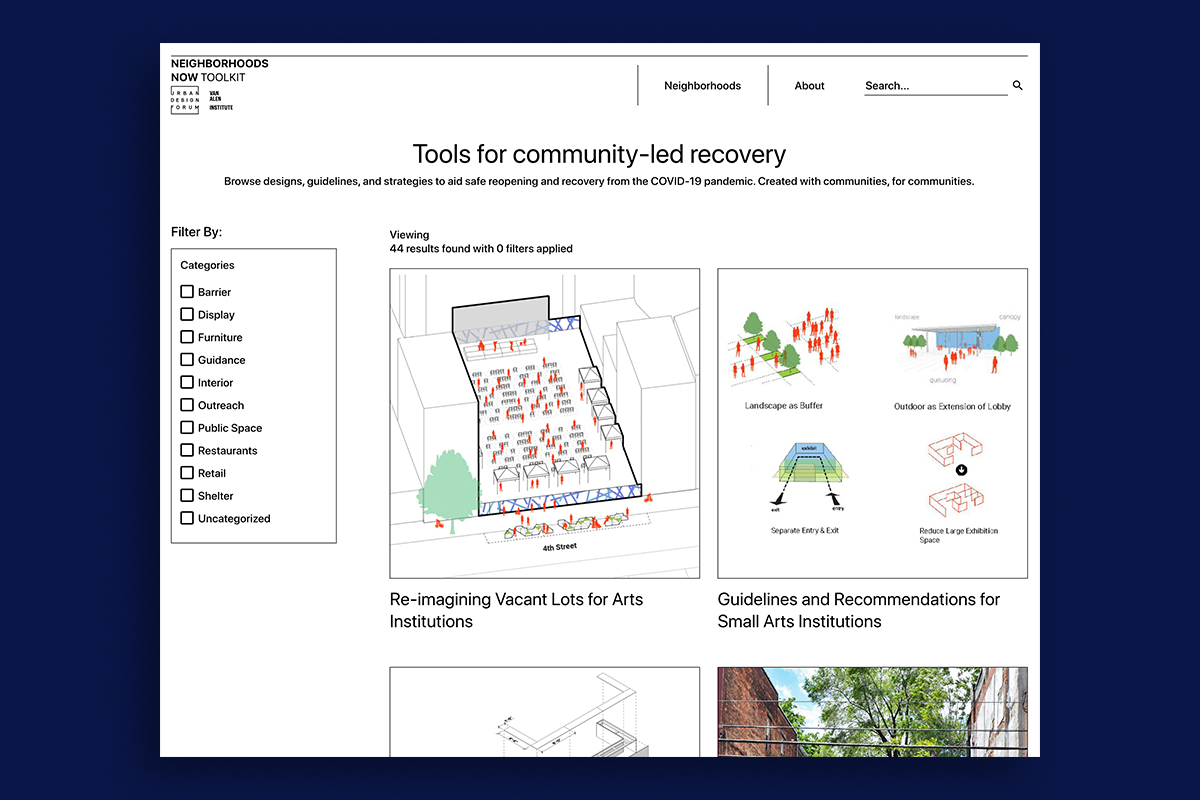Enable the Barrier category filter
This screenshot has height=800, width=1200.
pos(186,291)
